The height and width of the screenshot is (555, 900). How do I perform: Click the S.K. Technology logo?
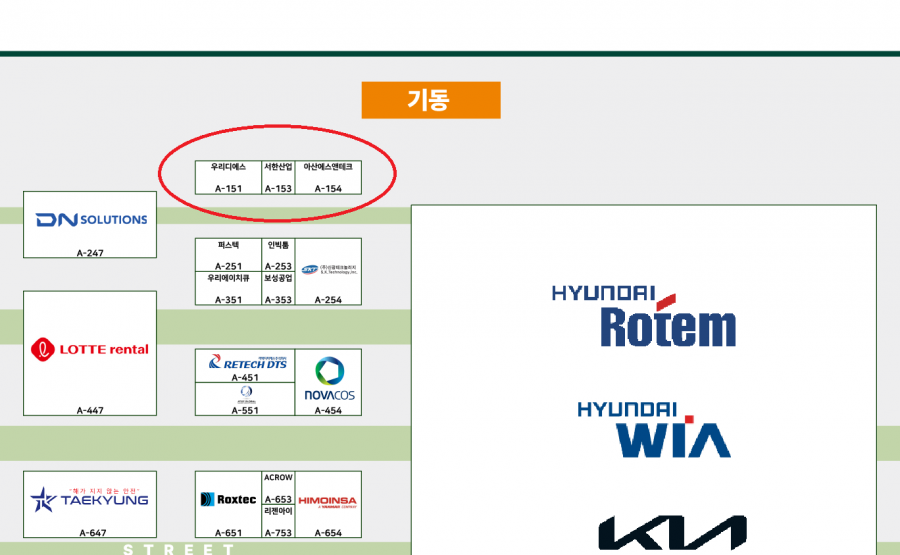[x=328, y=269]
